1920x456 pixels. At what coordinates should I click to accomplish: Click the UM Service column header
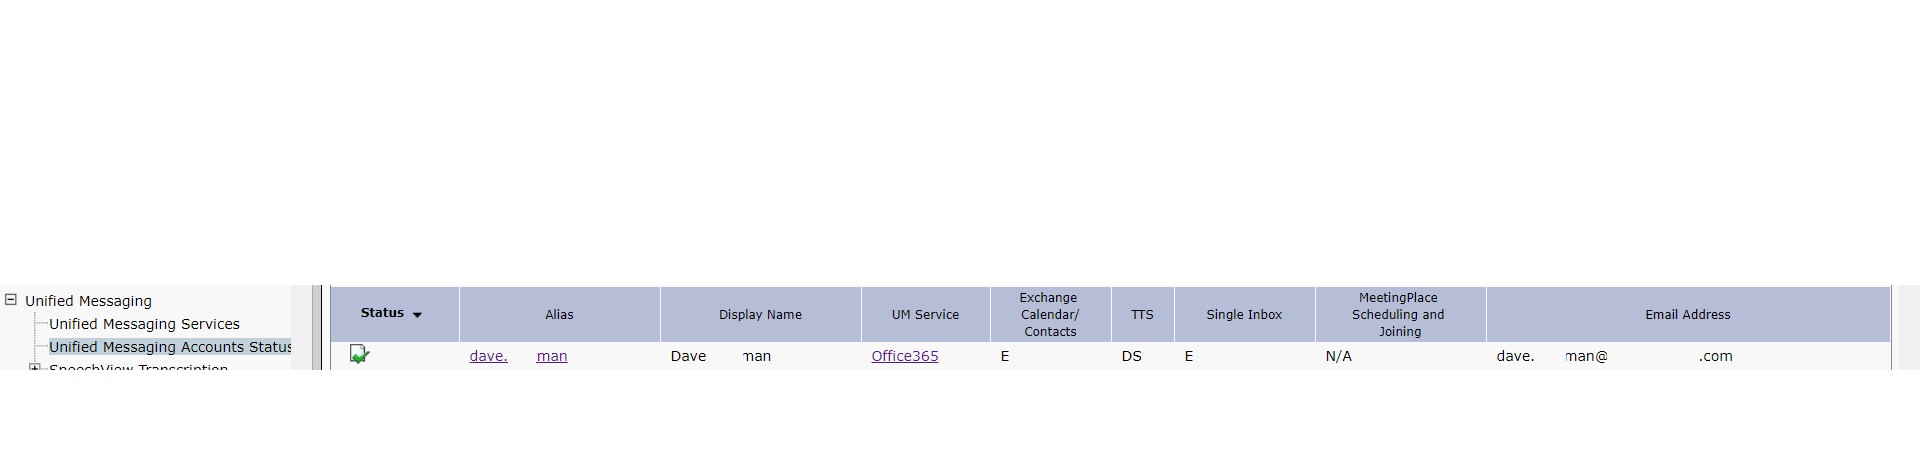pos(925,314)
